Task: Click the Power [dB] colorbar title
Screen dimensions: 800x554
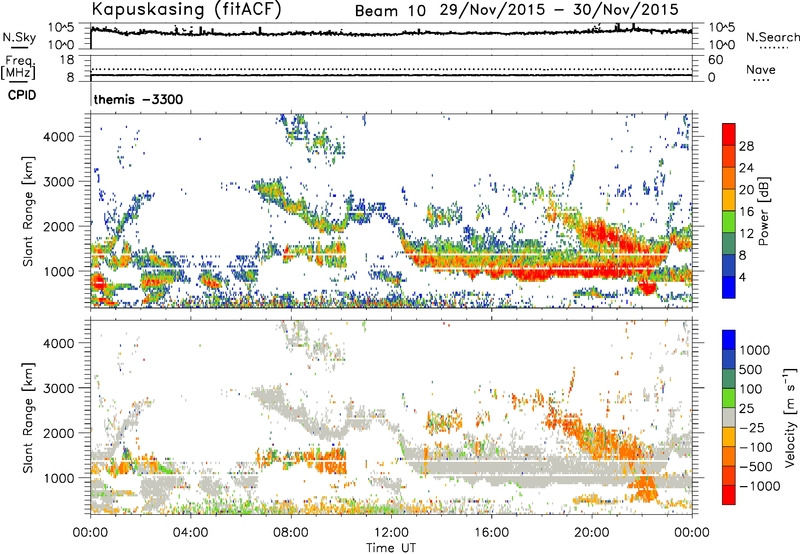Action: coord(763,211)
